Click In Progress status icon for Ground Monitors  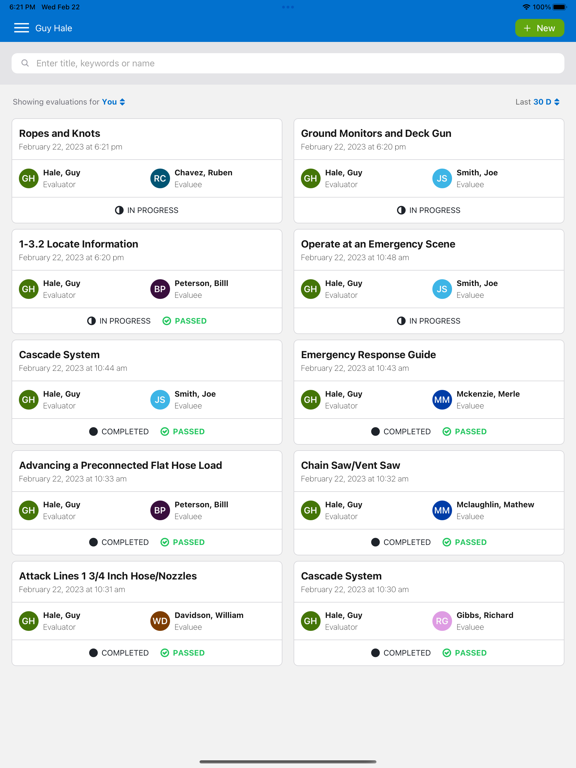pos(401,210)
